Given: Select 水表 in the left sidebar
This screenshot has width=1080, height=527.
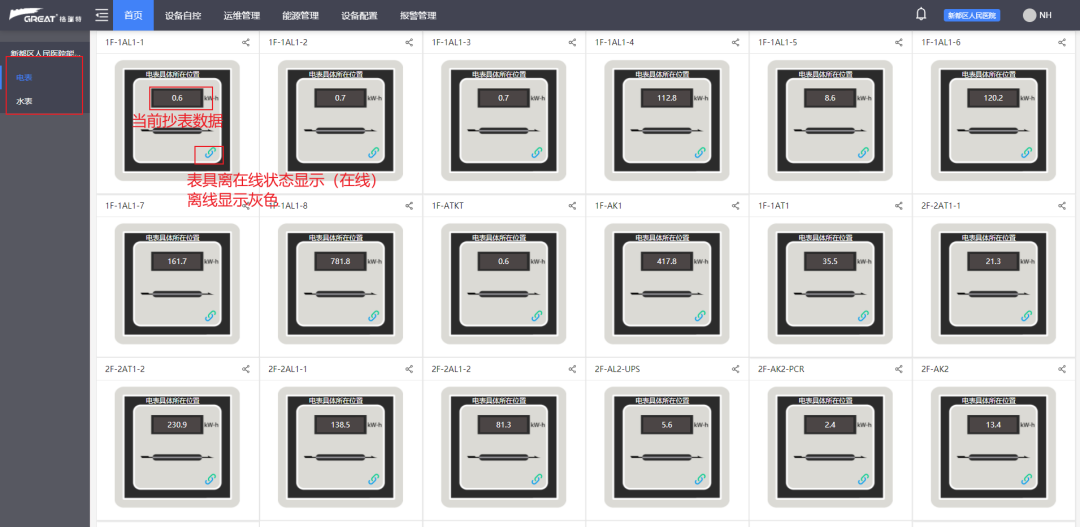Looking at the screenshot, I should coord(25,101).
